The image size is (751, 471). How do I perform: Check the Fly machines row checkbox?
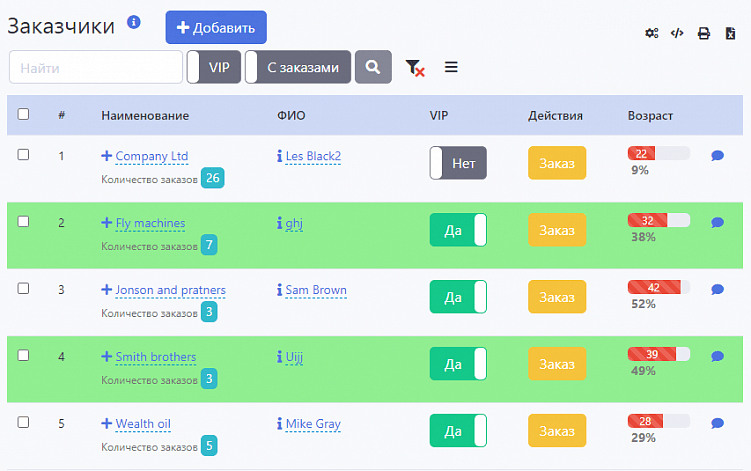tap(23, 221)
